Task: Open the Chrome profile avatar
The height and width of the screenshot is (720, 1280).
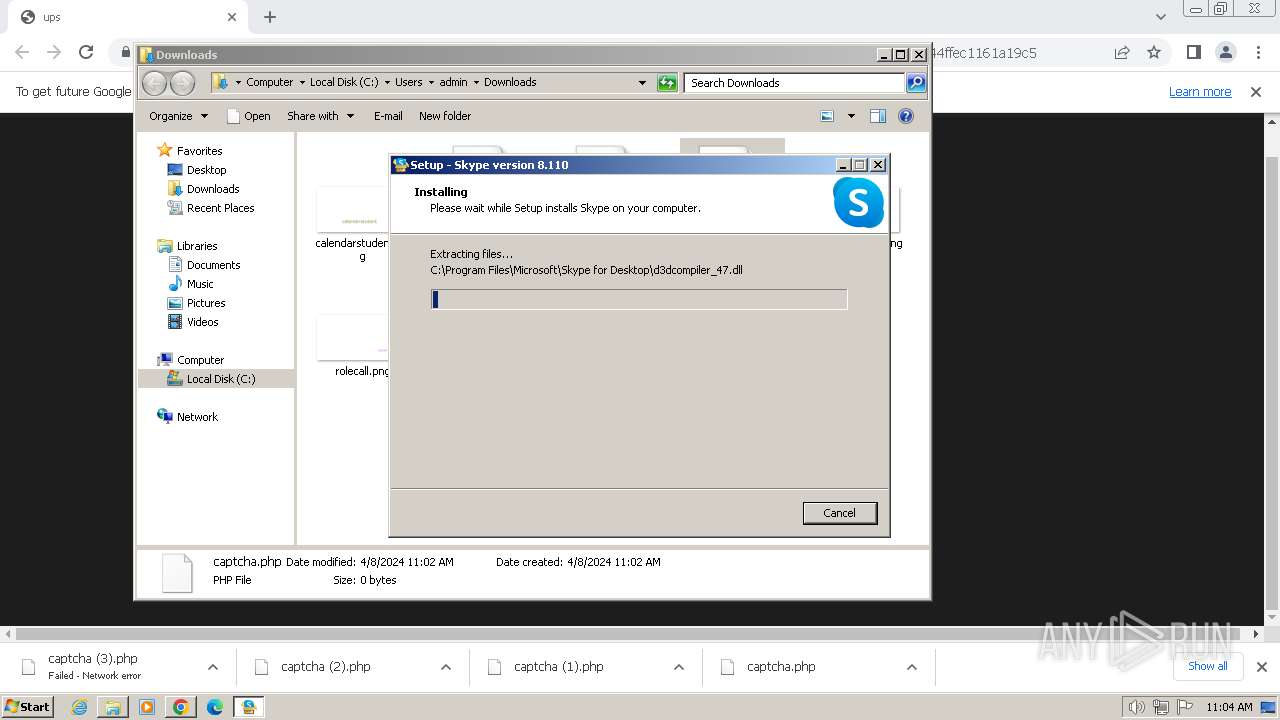Action: (x=1225, y=52)
